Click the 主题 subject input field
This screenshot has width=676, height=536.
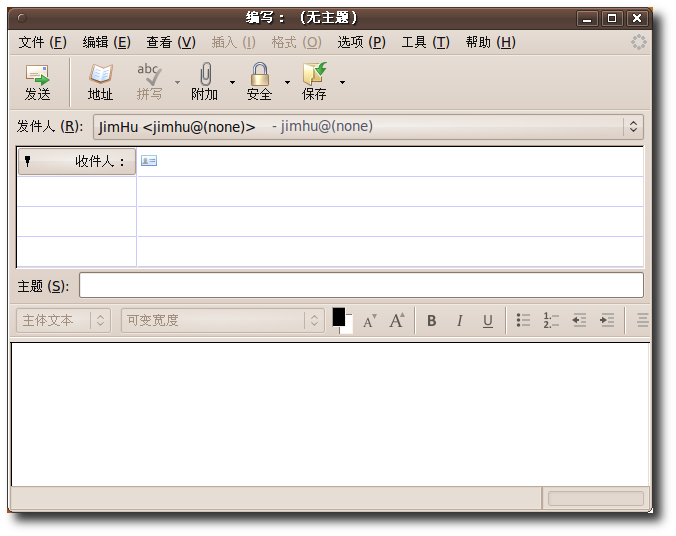click(361, 285)
